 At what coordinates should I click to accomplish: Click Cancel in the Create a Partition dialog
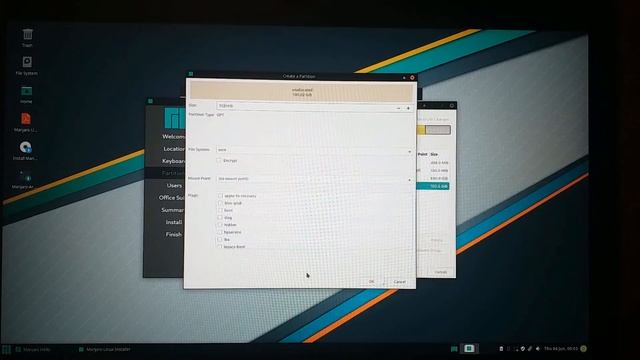click(400, 282)
